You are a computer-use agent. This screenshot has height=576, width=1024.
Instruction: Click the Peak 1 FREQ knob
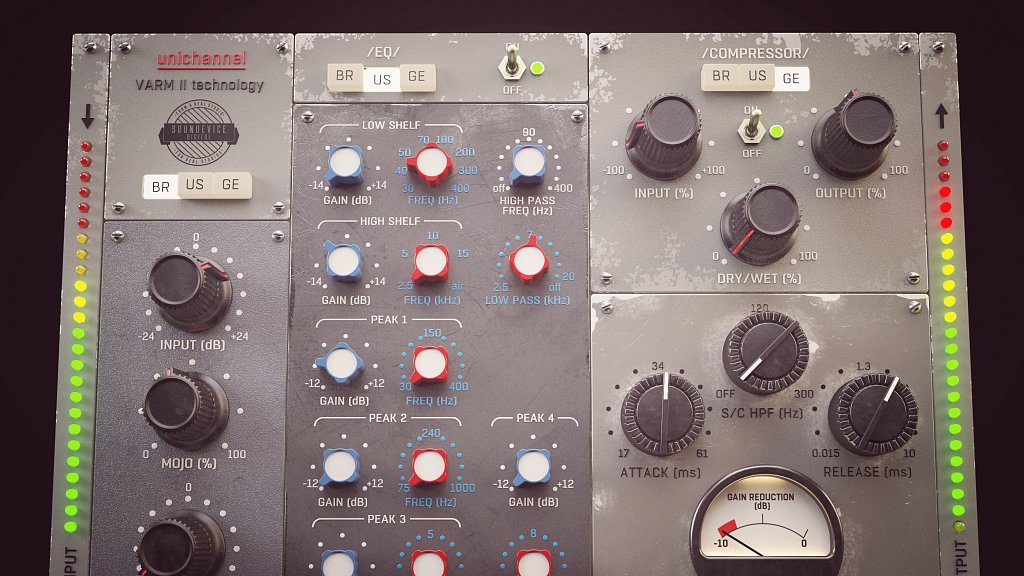point(434,364)
